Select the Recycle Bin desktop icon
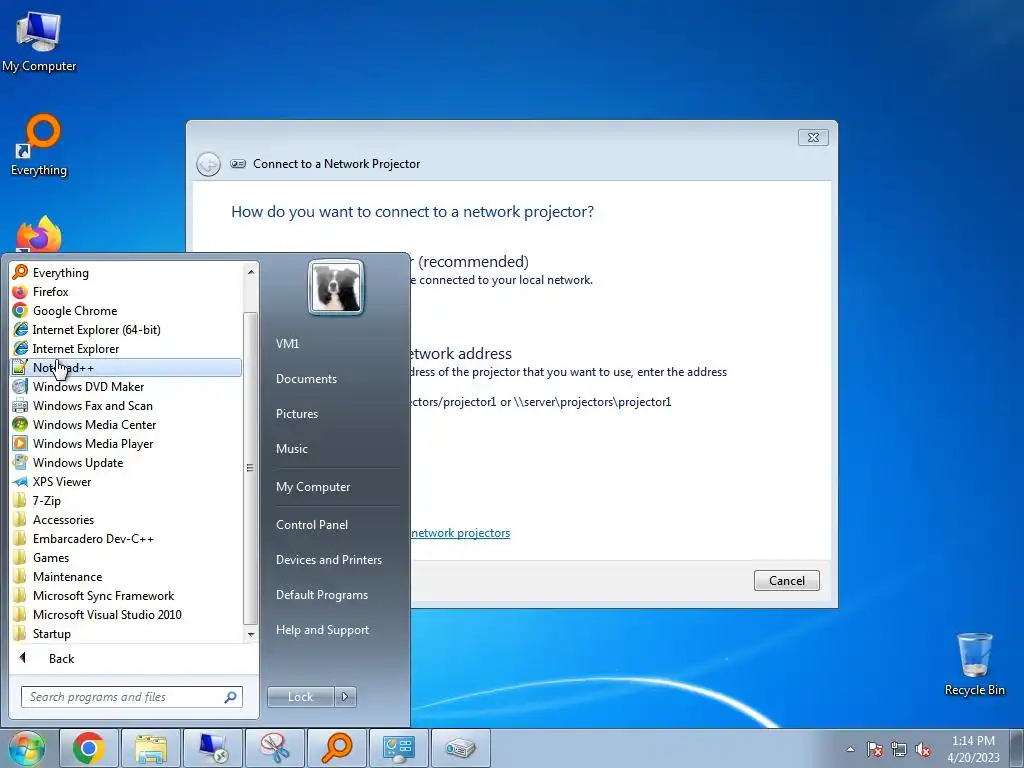Image resolution: width=1024 pixels, height=768 pixels. (x=974, y=664)
